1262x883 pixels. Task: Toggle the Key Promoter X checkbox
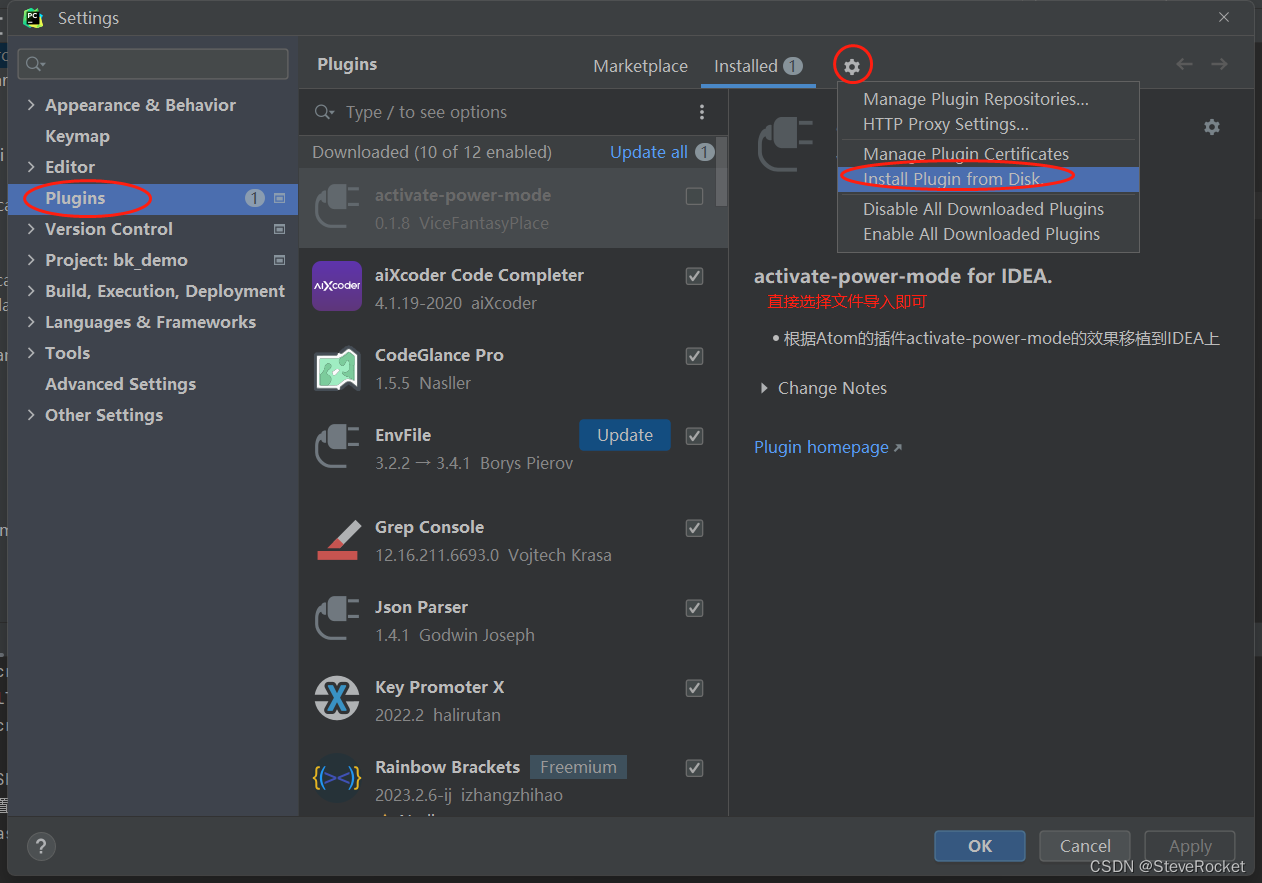pyautogui.click(x=694, y=688)
